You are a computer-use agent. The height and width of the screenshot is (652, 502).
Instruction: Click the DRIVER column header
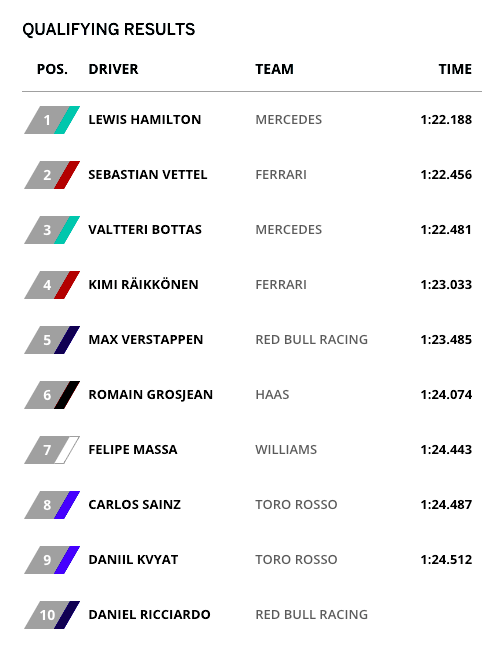(x=113, y=69)
